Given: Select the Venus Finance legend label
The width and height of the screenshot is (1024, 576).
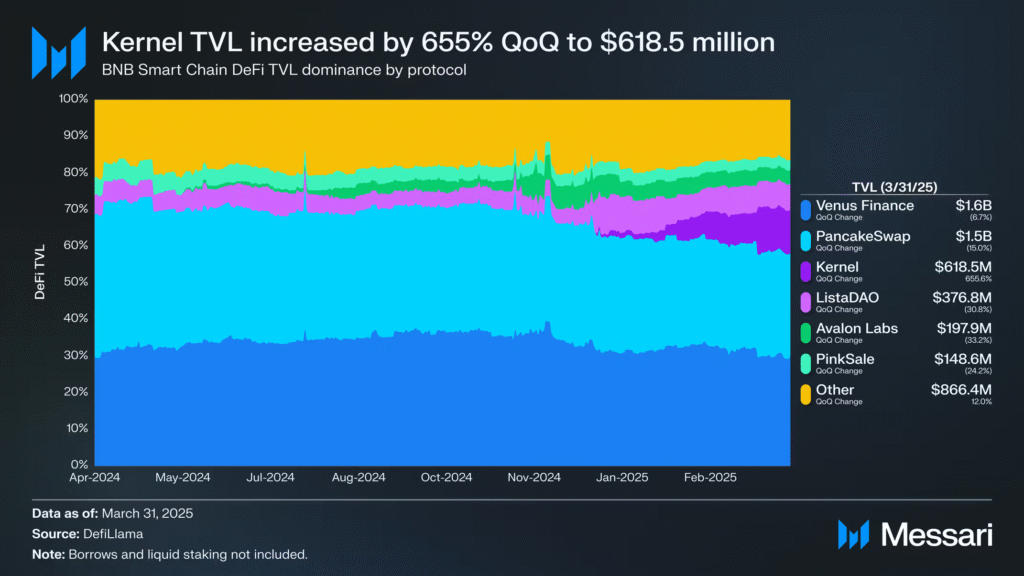Looking at the screenshot, I should point(865,206).
